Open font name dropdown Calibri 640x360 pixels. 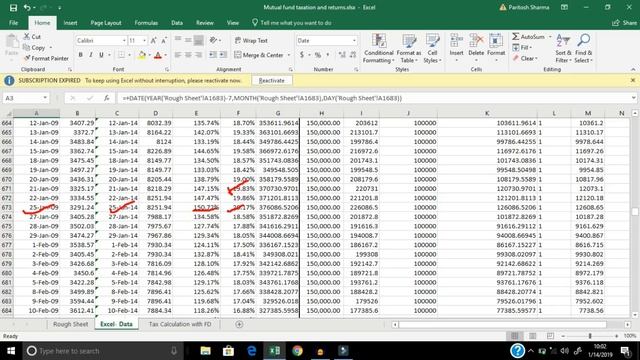[x=124, y=40]
